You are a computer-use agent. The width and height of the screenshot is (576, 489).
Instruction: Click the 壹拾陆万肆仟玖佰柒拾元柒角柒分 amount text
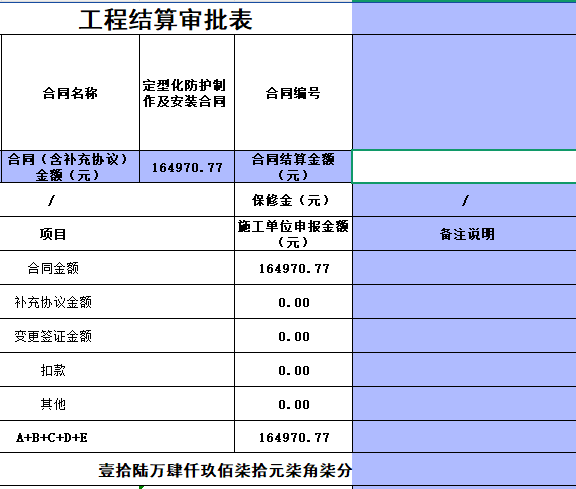click(225, 470)
